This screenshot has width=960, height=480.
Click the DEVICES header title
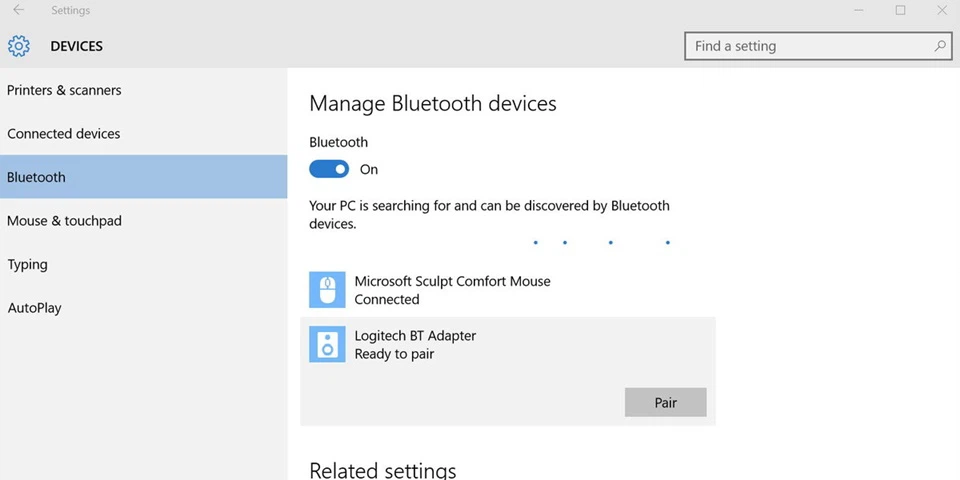[x=77, y=47]
